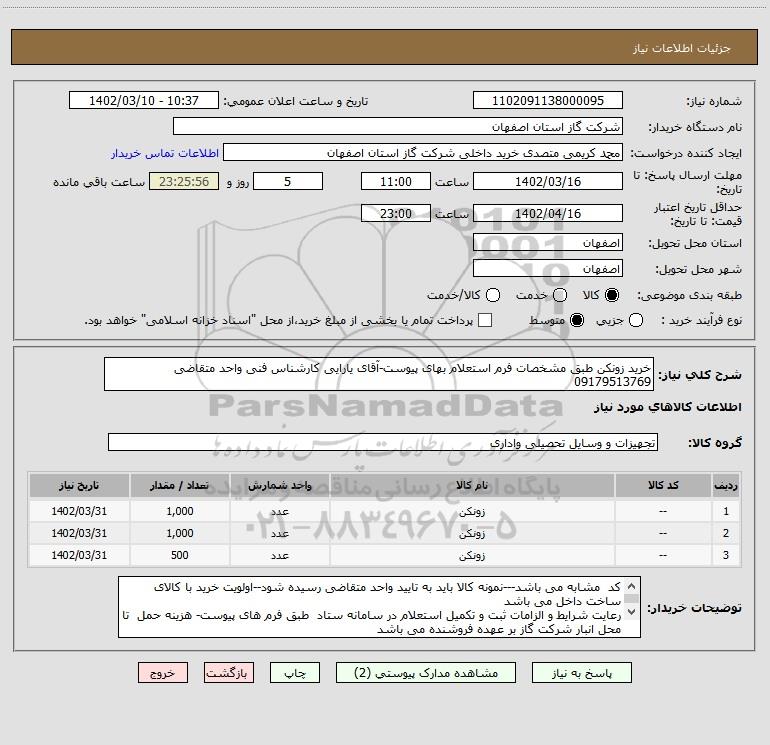Click quantity 500 in row 3
Viewport: 770px width, 745px height.
(180, 555)
